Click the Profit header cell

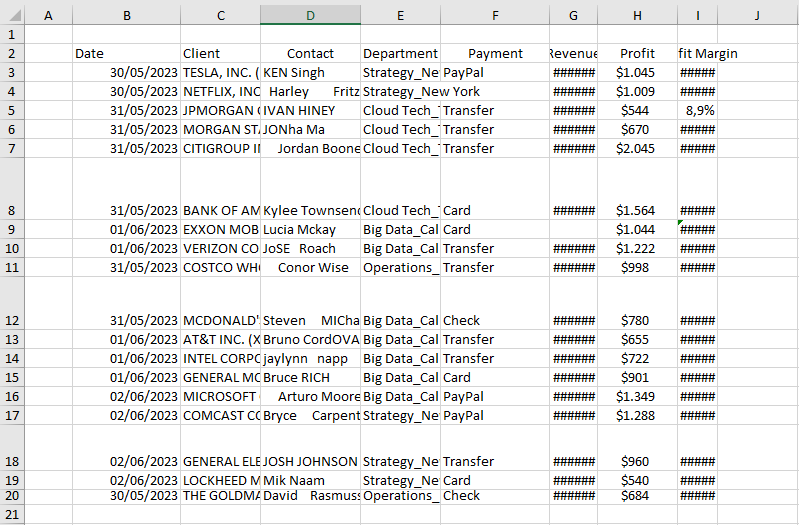point(637,54)
